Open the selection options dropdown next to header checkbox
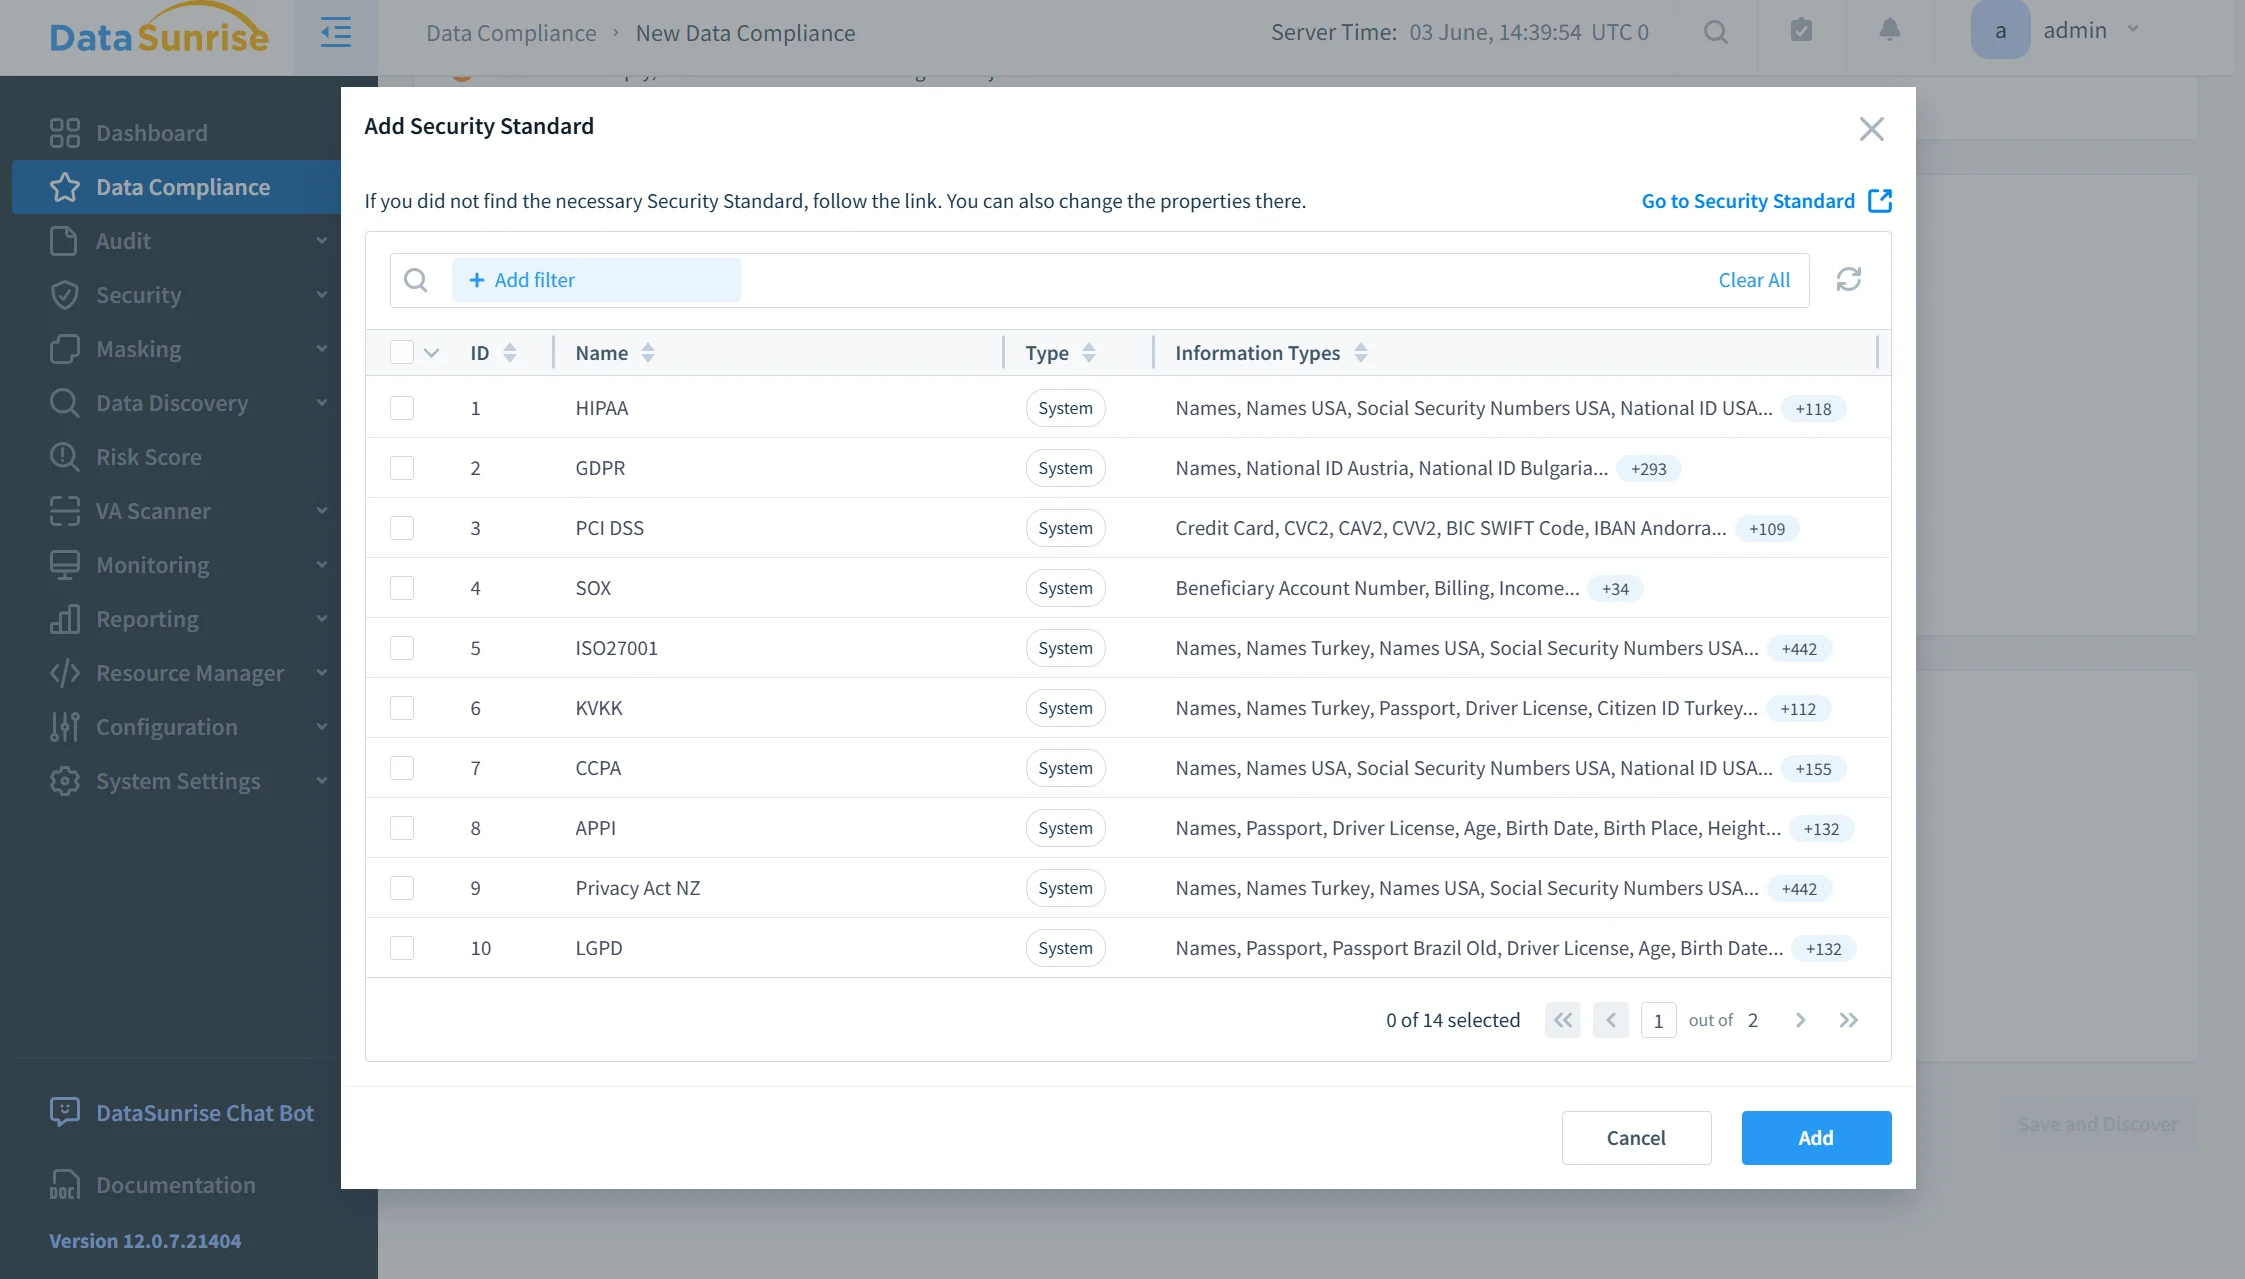Image resolution: width=2245 pixels, height=1279 pixels. 432,353
